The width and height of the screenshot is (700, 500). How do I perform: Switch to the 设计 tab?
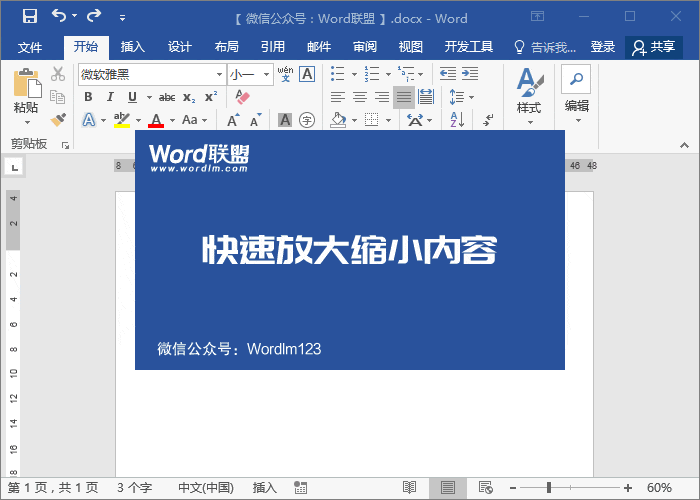click(x=179, y=47)
